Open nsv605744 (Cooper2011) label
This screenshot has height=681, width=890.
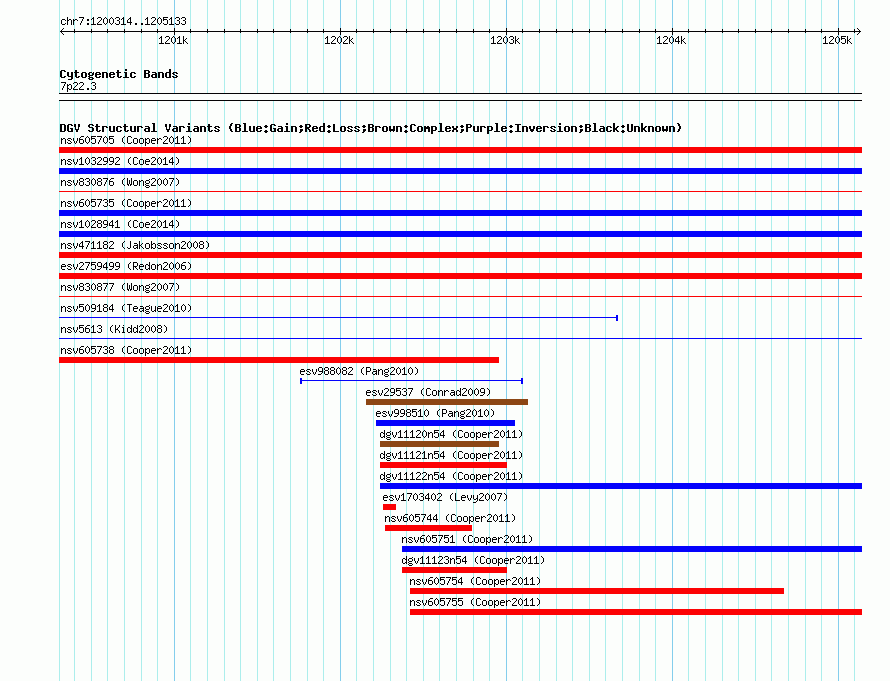coord(450,518)
